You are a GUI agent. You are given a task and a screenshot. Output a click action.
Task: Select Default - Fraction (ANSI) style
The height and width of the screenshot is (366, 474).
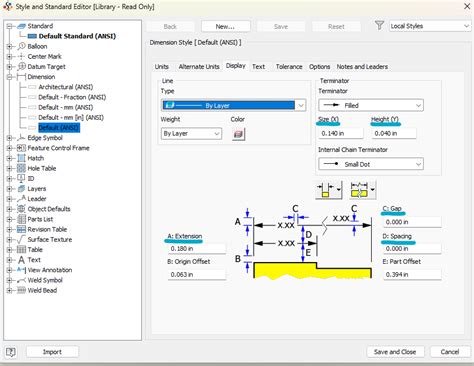[72, 97]
